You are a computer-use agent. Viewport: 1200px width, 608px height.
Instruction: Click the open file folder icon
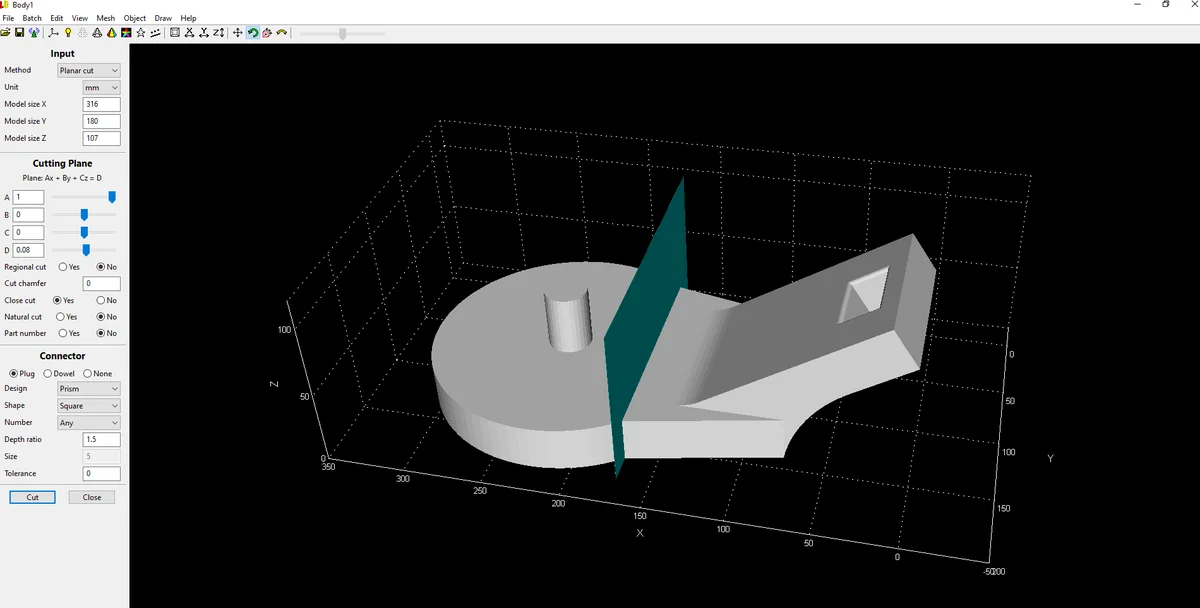coord(6,33)
